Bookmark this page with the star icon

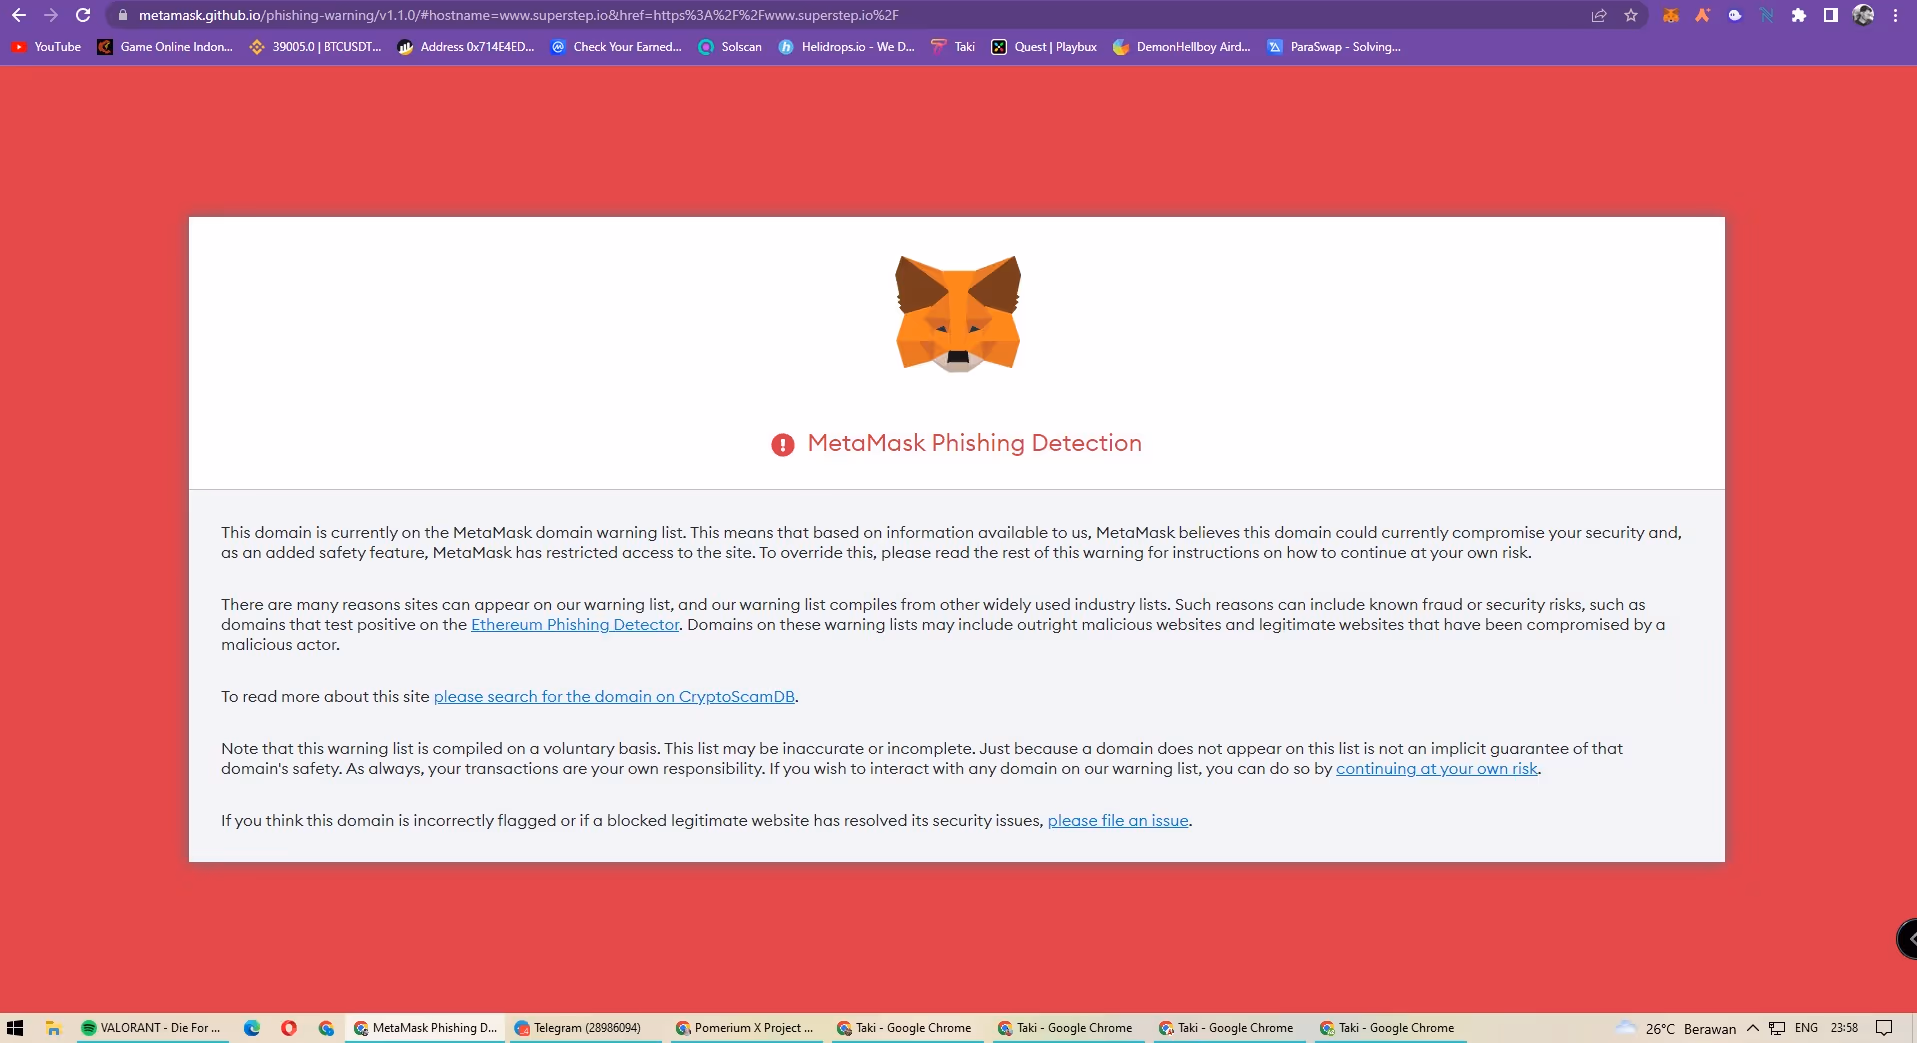point(1631,15)
